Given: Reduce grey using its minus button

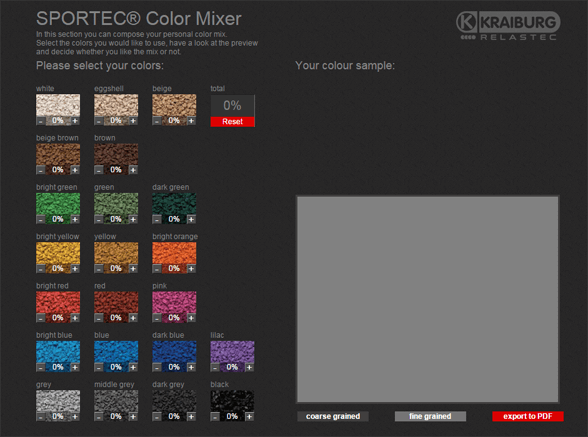Looking at the screenshot, I should (x=40, y=417).
